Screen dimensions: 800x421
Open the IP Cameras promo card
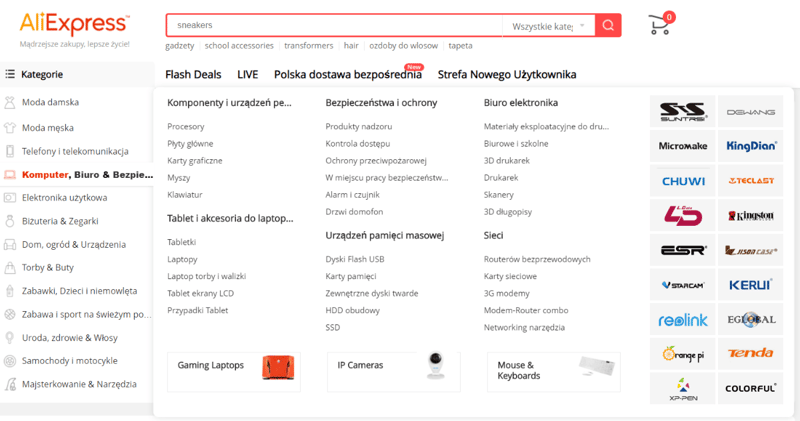point(394,372)
